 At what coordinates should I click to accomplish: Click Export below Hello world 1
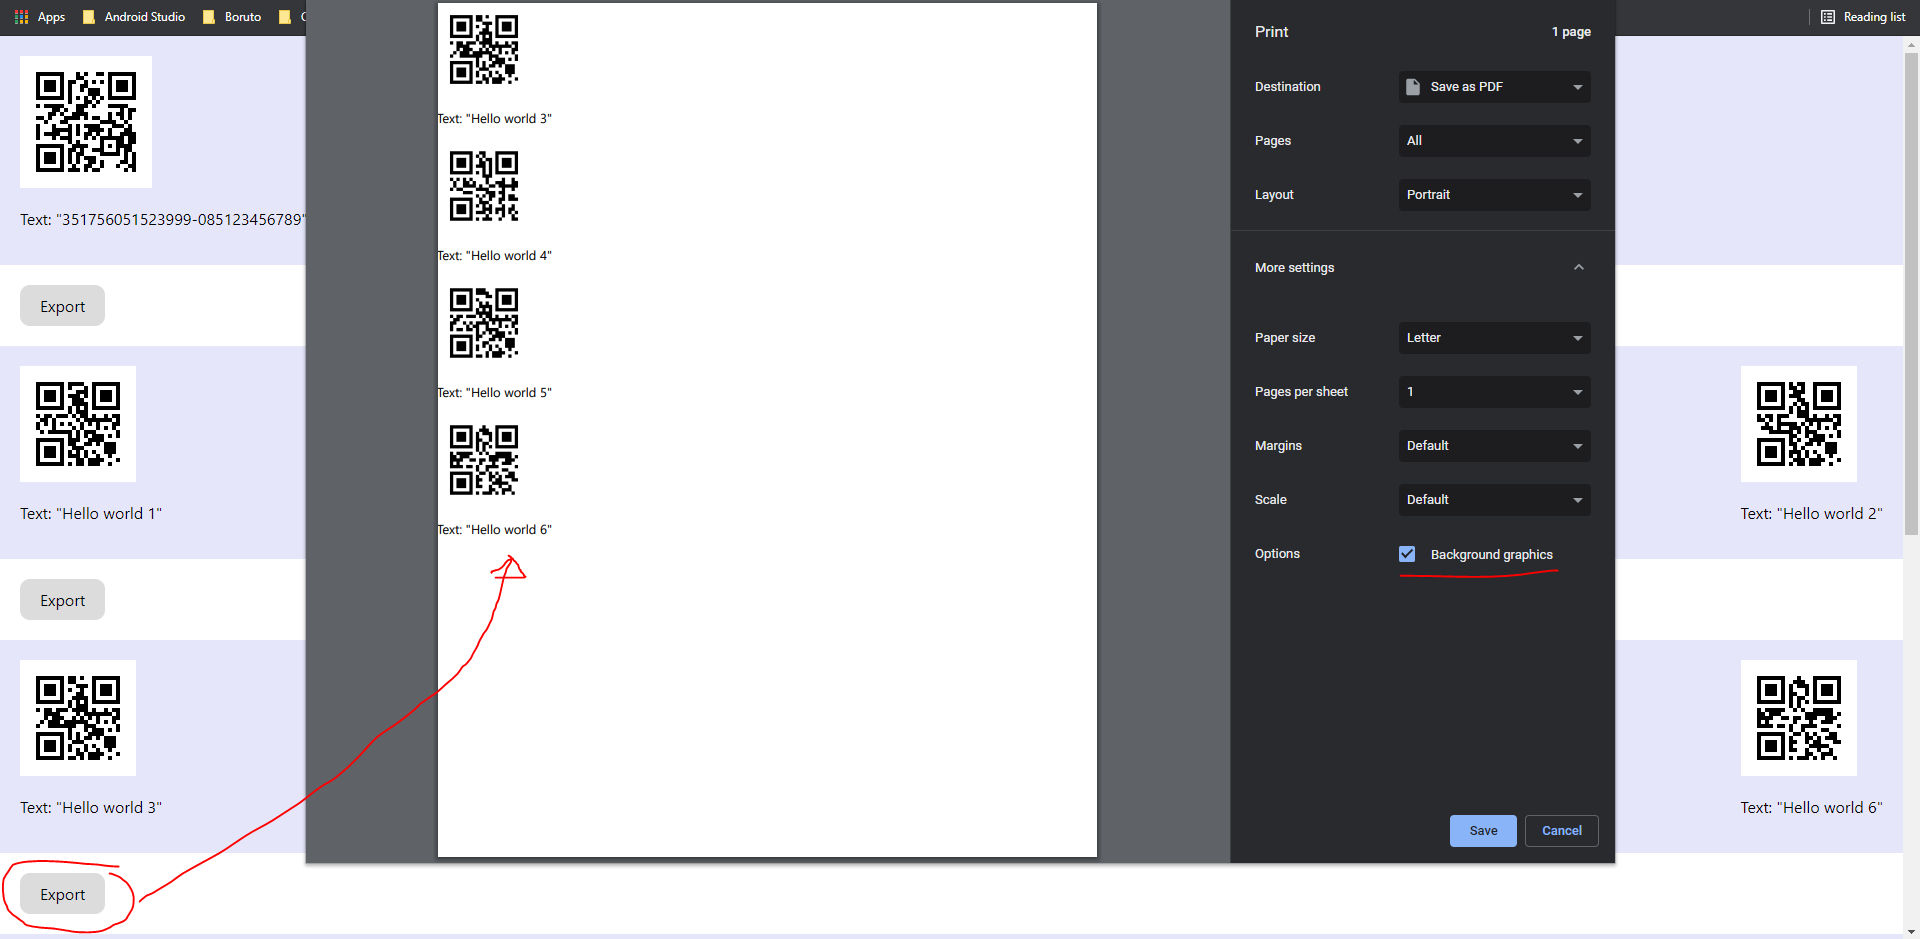coord(62,599)
